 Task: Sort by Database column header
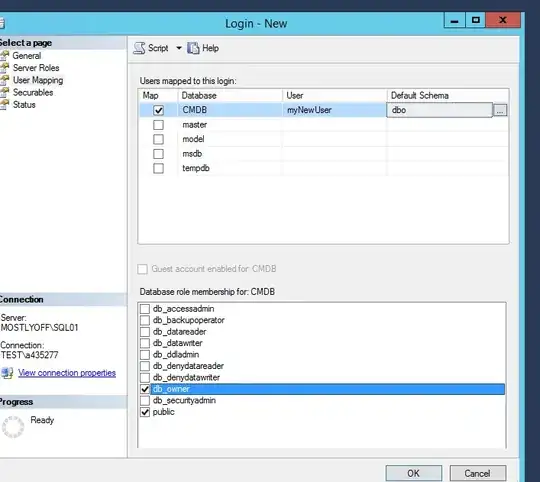coord(230,95)
